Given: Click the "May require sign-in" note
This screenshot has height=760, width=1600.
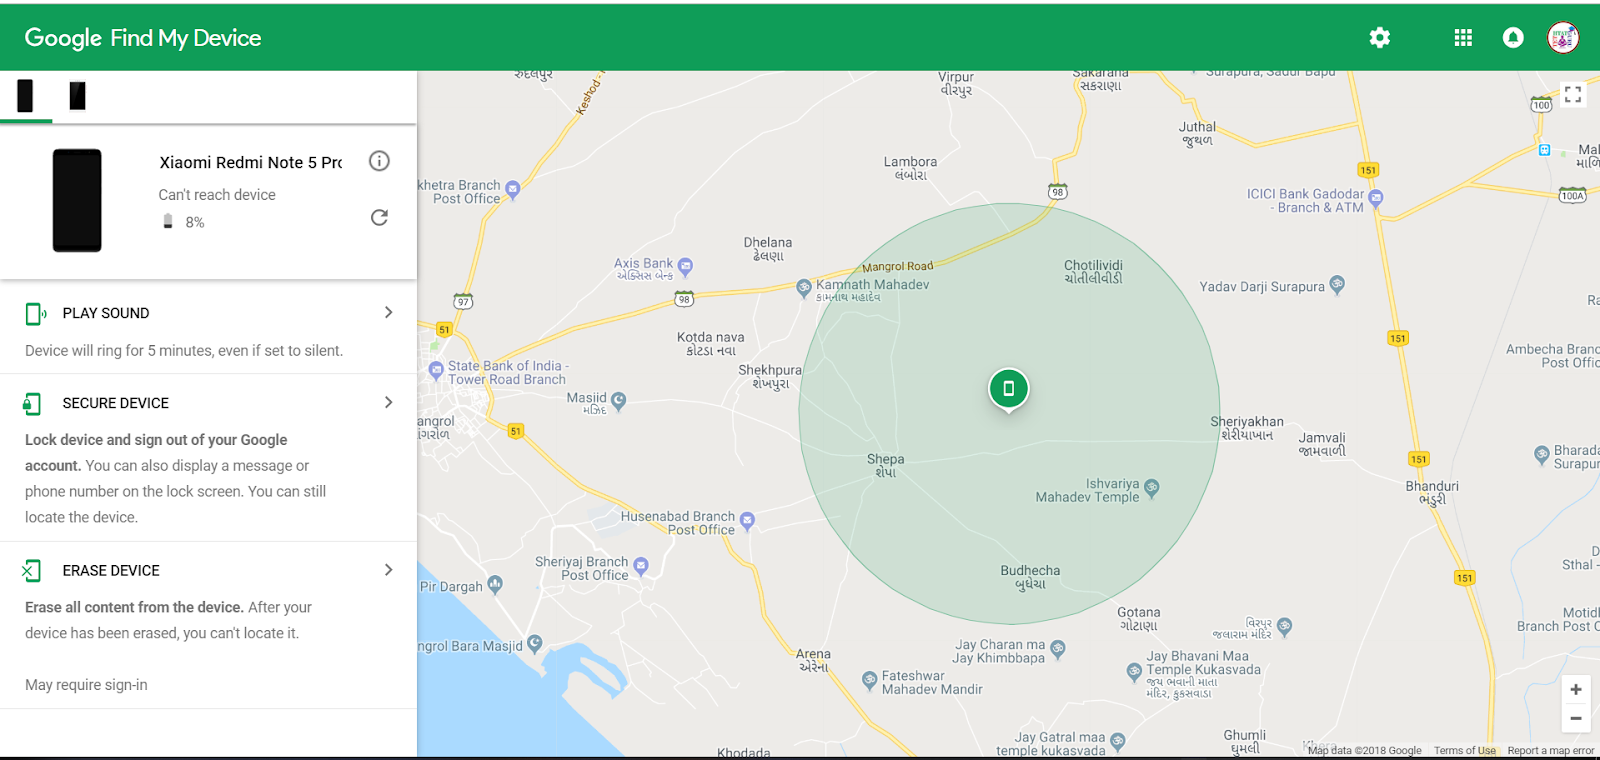Looking at the screenshot, I should click(86, 685).
